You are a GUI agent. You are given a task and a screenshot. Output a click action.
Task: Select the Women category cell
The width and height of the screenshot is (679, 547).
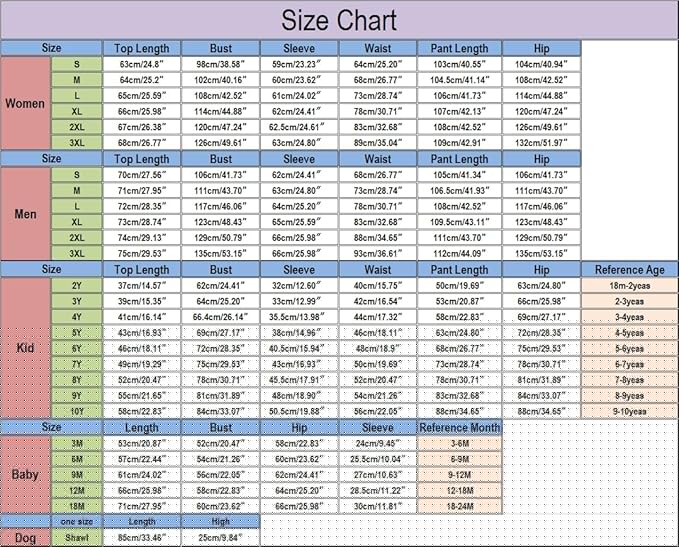tap(26, 103)
